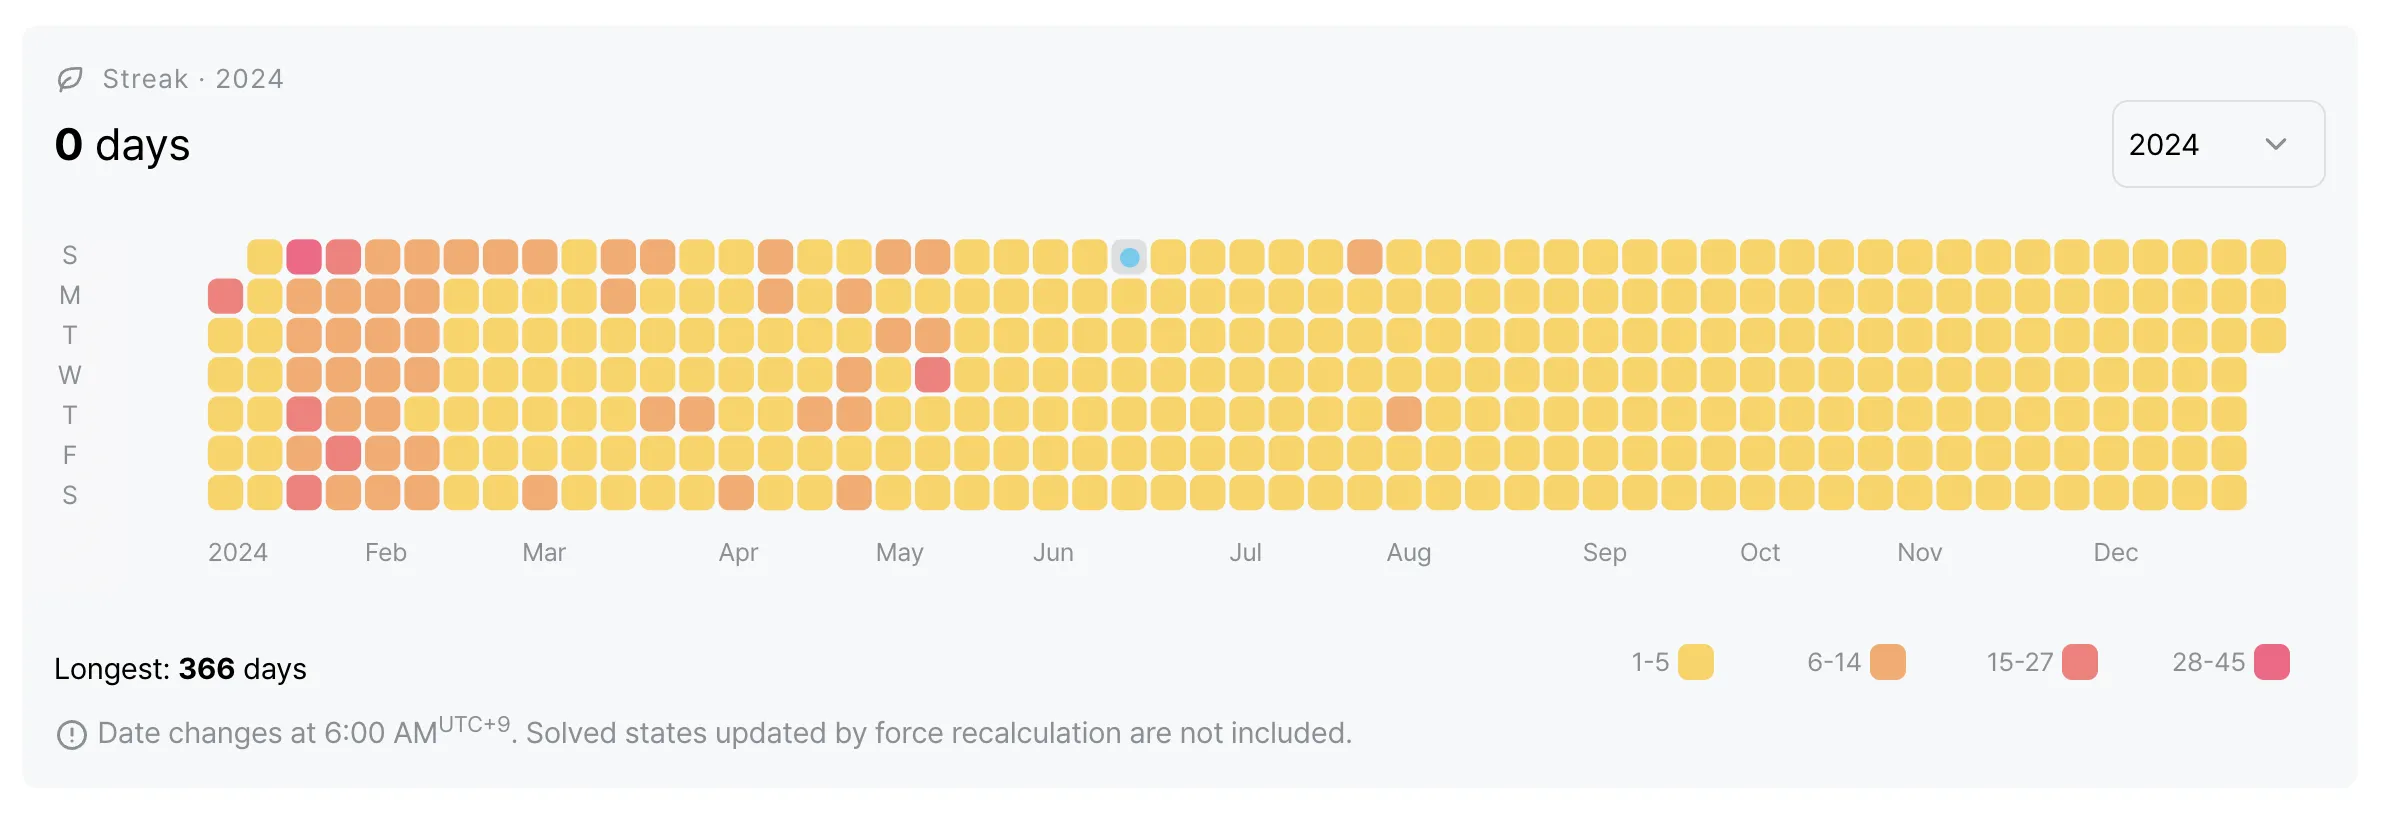Click the red Wednesday cell in May

pyautogui.click(x=932, y=375)
